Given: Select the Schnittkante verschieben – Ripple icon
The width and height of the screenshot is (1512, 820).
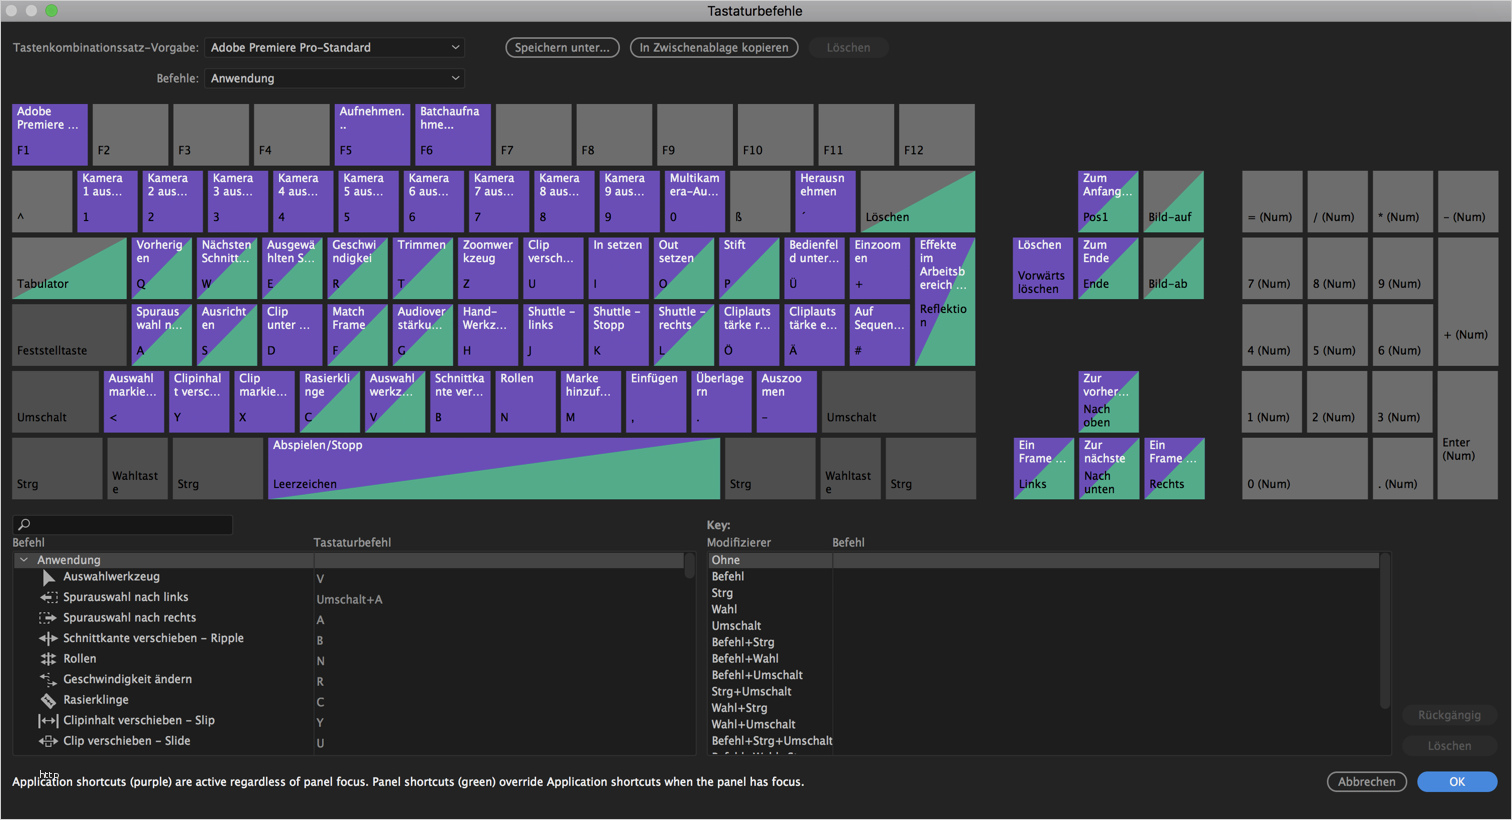Looking at the screenshot, I should click(48, 638).
